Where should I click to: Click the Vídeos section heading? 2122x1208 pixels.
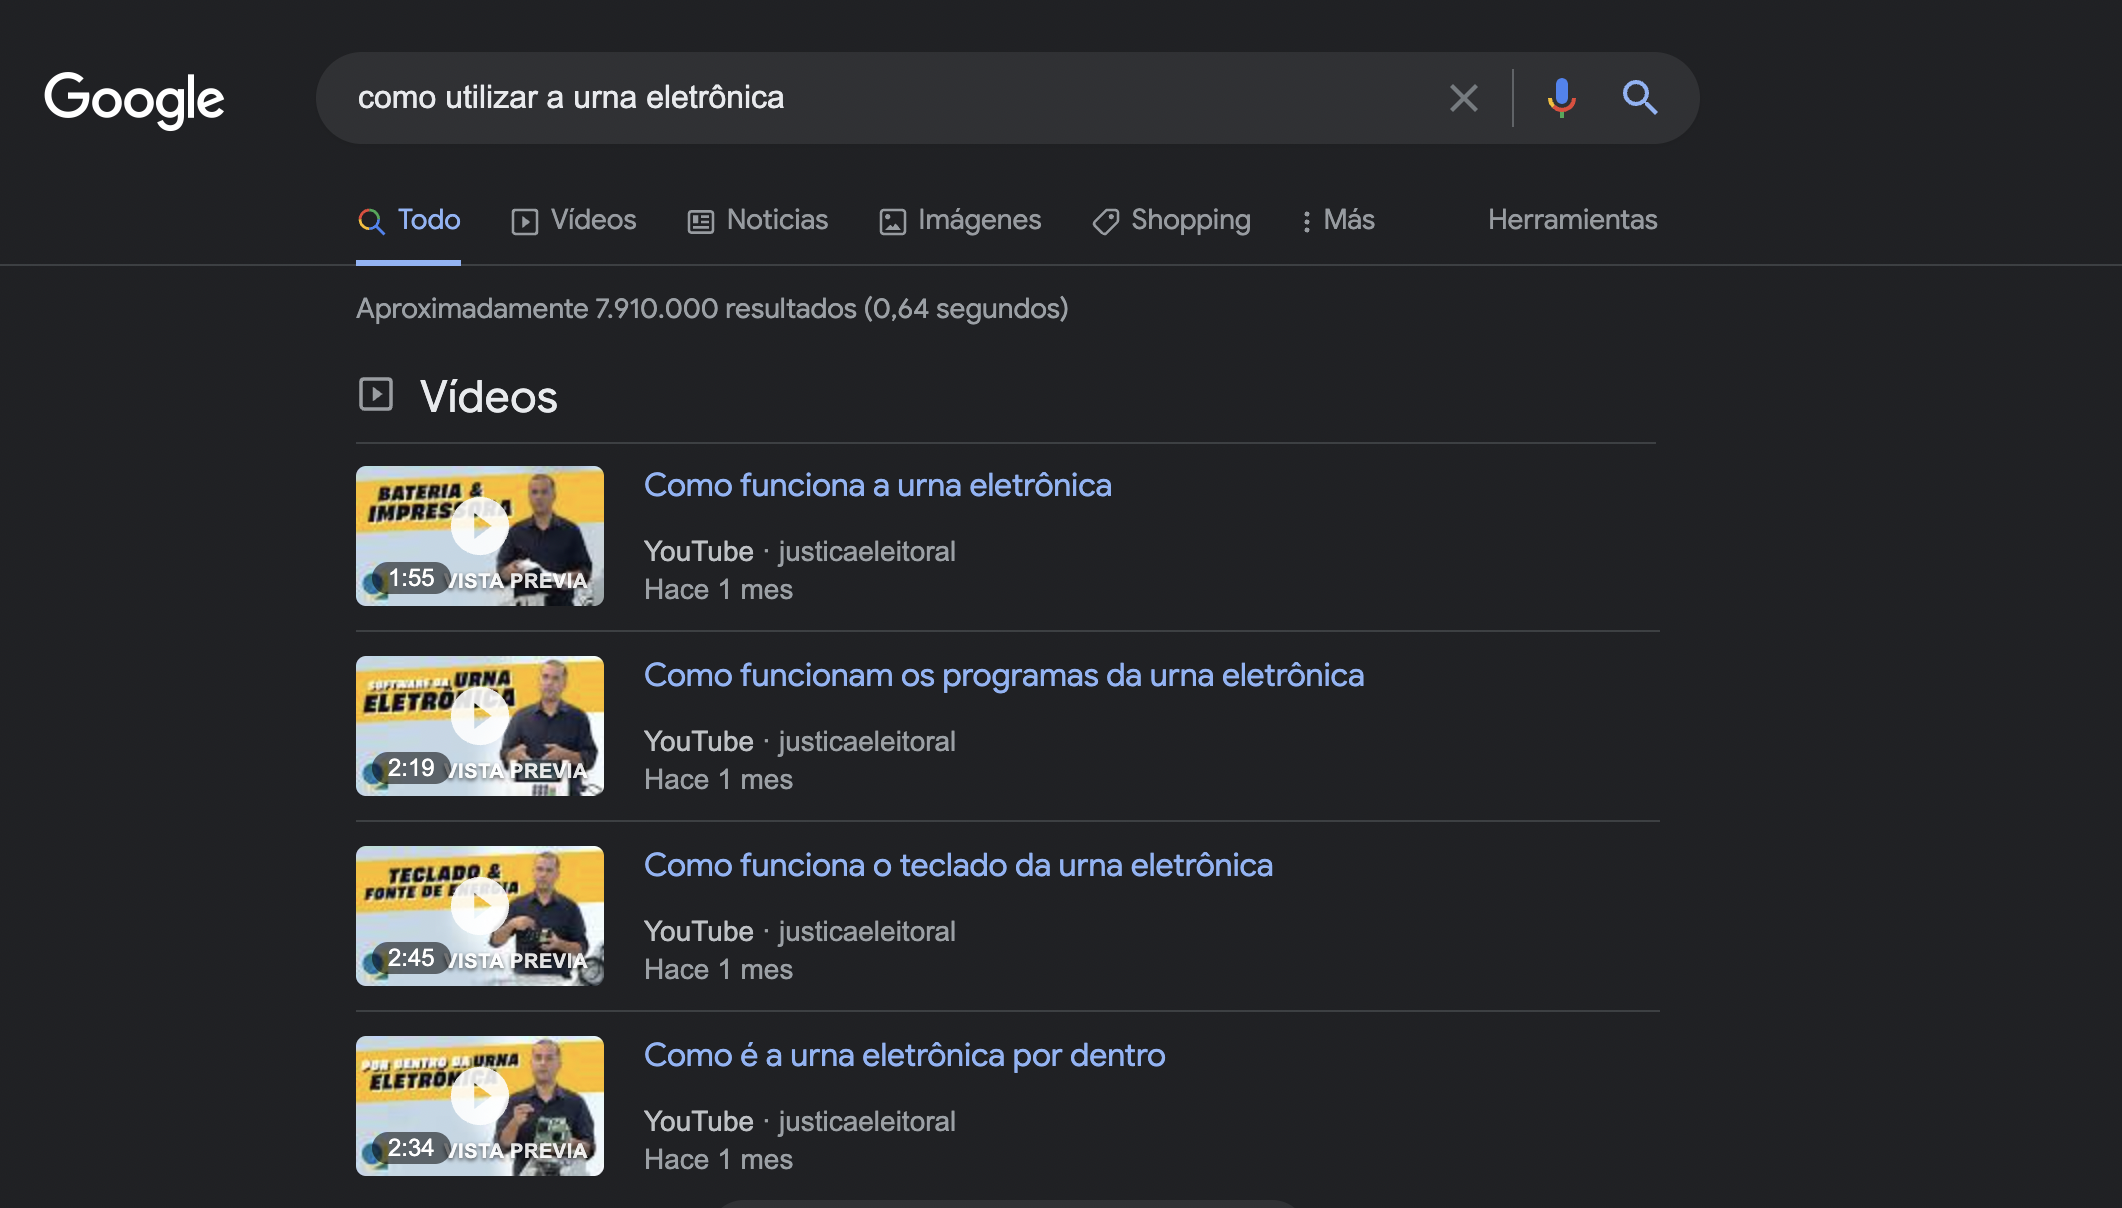(x=489, y=397)
